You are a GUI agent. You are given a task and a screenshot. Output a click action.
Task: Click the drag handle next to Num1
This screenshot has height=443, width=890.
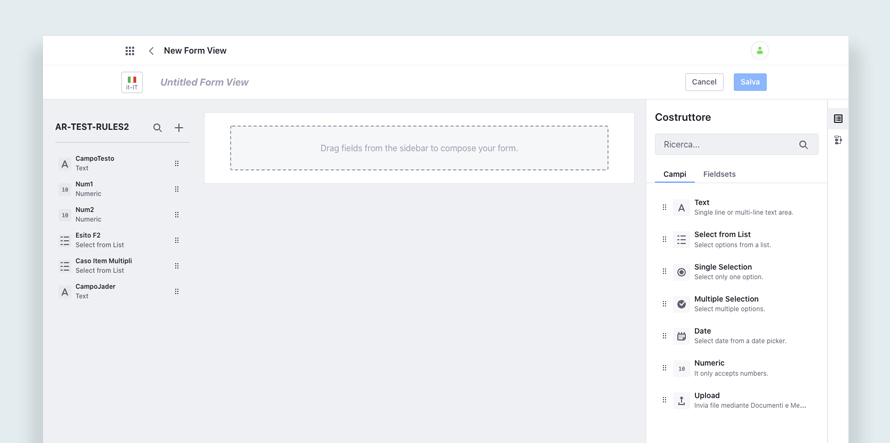click(177, 189)
